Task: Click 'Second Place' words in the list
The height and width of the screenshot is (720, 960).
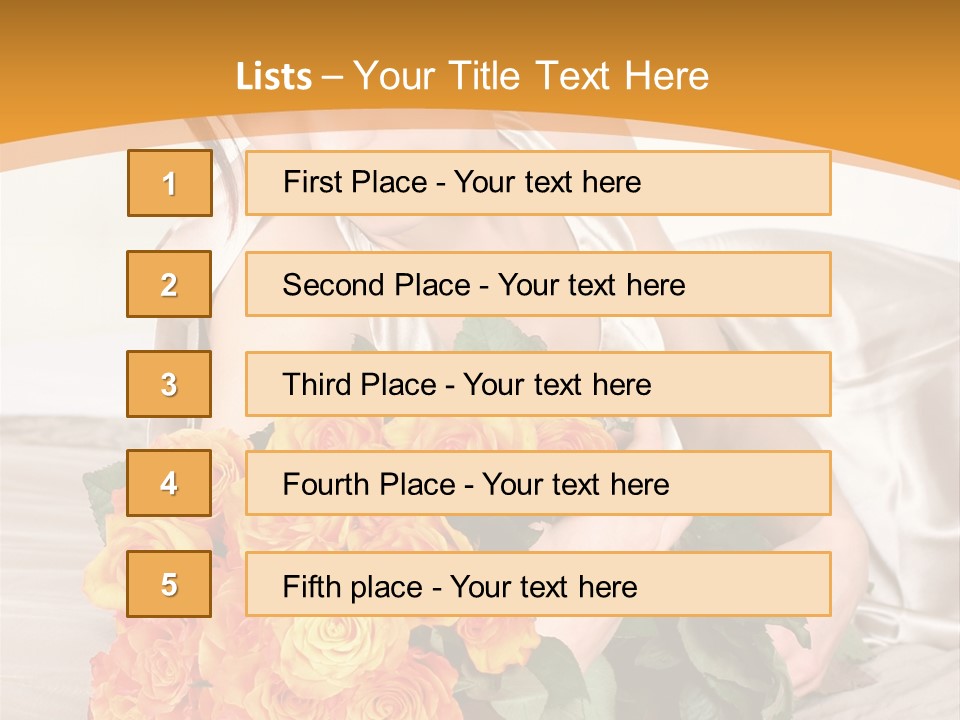Action: tap(376, 285)
